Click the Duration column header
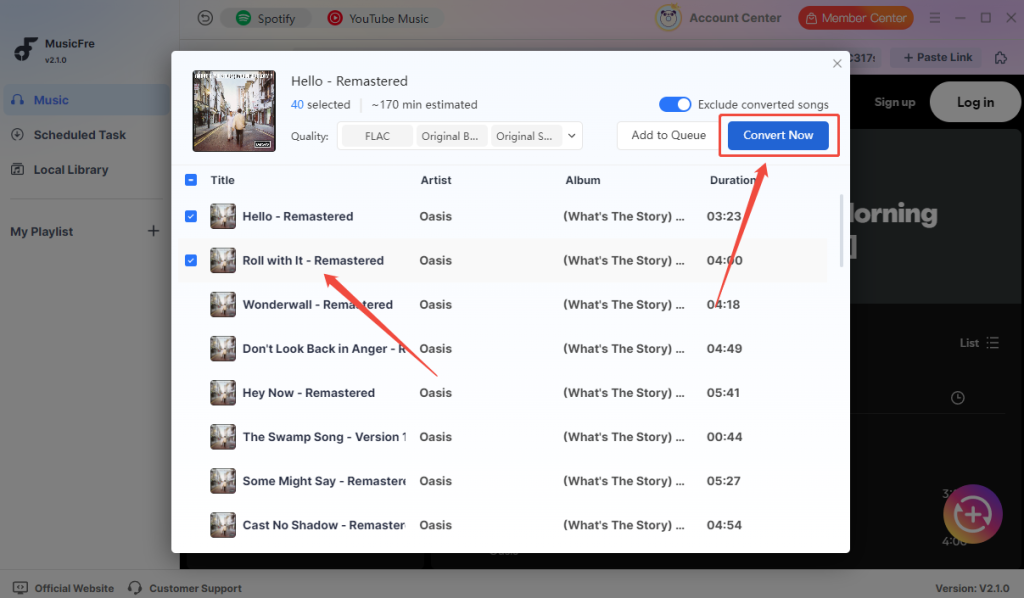 pyautogui.click(x=733, y=180)
